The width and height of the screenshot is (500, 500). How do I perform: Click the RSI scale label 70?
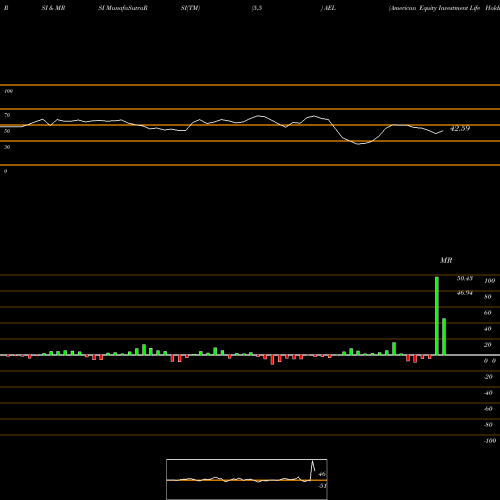point(7,115)
